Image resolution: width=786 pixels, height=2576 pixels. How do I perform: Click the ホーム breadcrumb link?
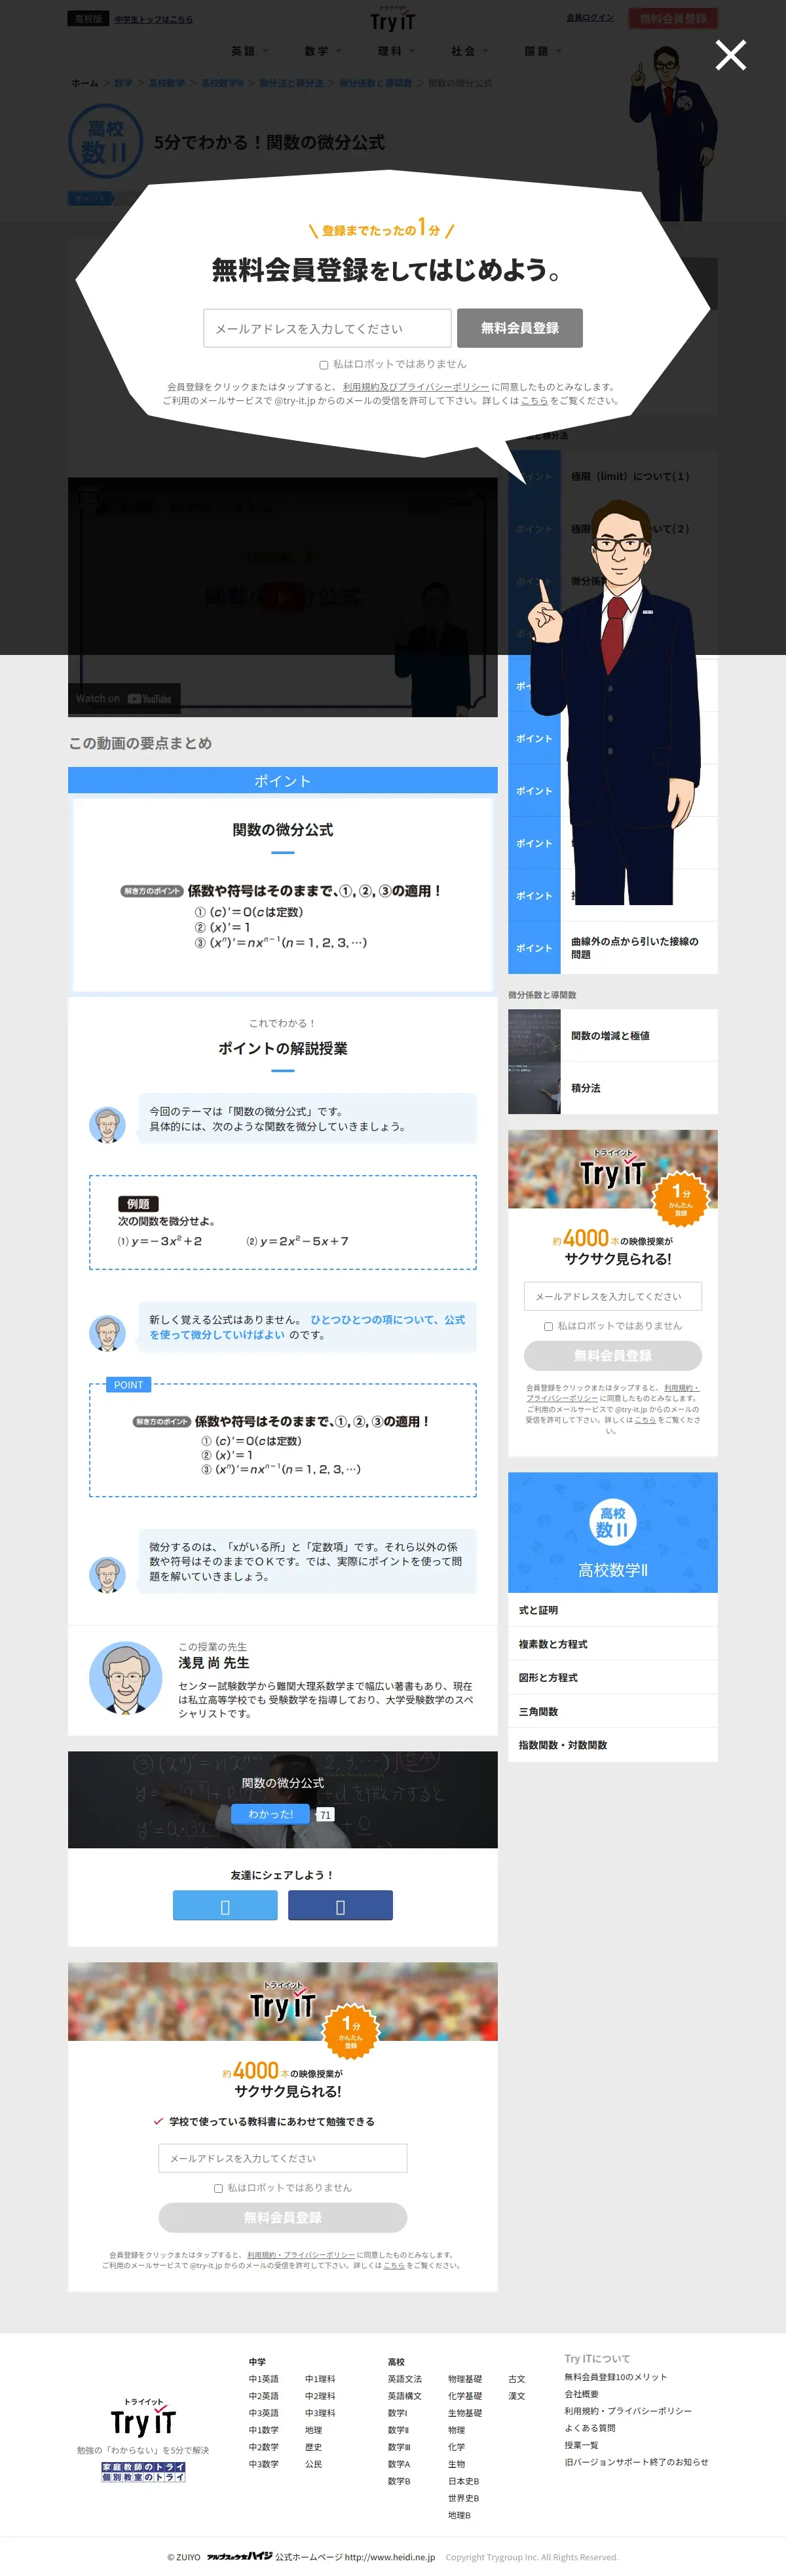(85, 83)
